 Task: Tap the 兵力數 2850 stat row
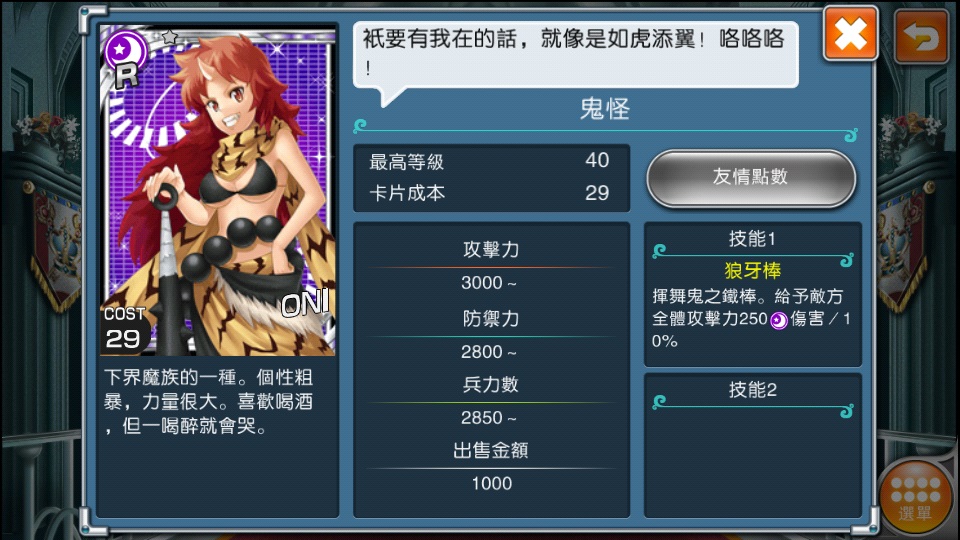coord(491,401)
